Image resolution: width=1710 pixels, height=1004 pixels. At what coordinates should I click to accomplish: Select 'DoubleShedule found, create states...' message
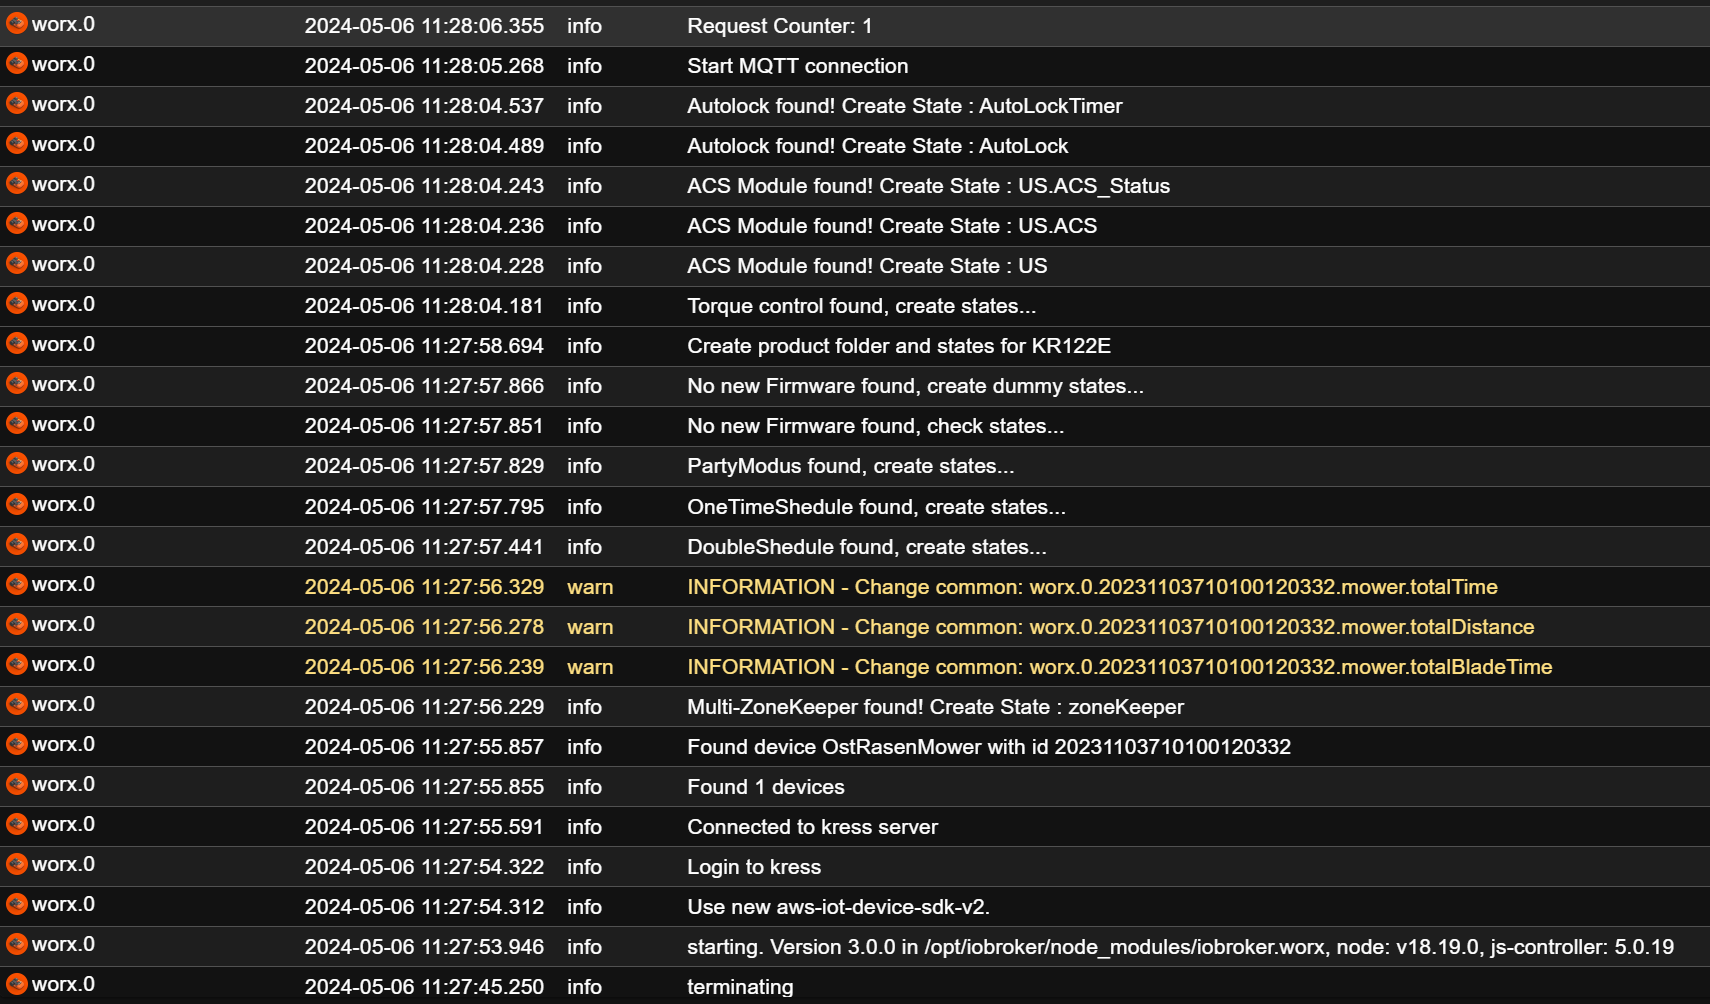[x=866, y=547]
